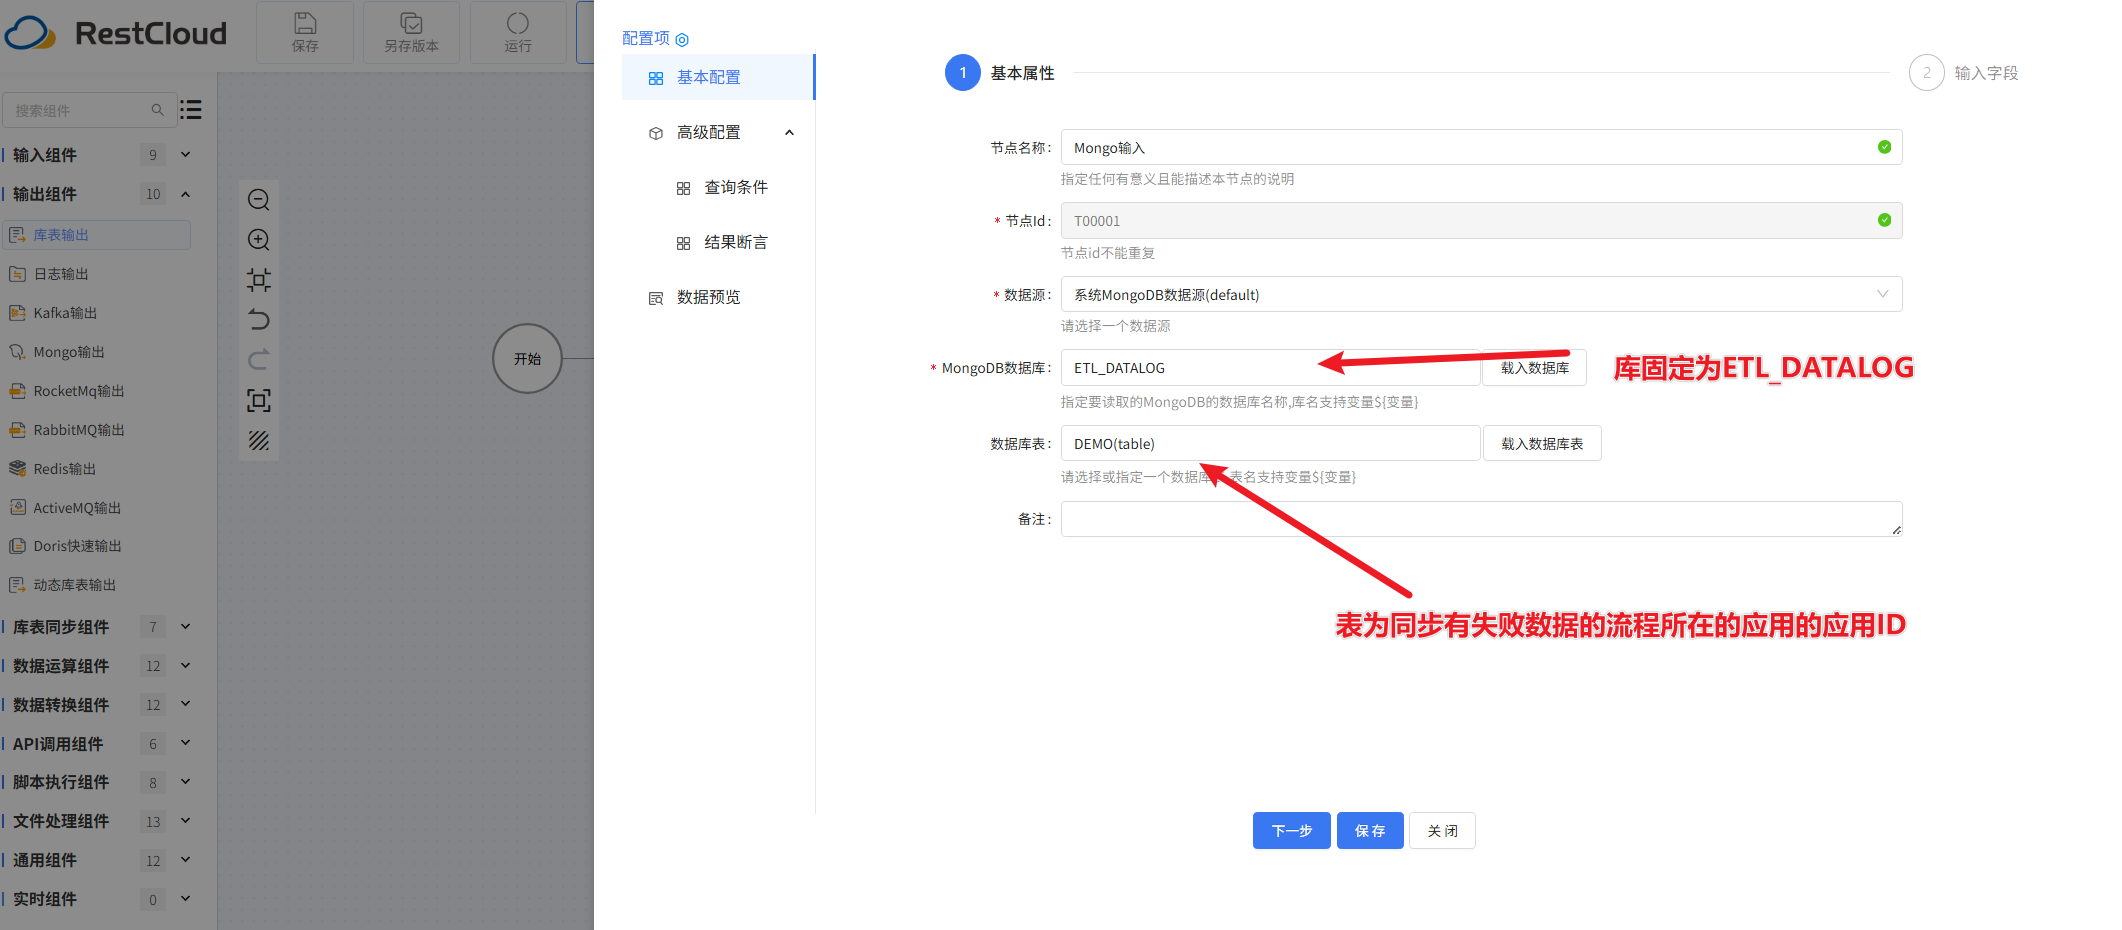The image size is (2122, 930).
Task: Click the auto-layout nodes icon
Action: (259, 280)
